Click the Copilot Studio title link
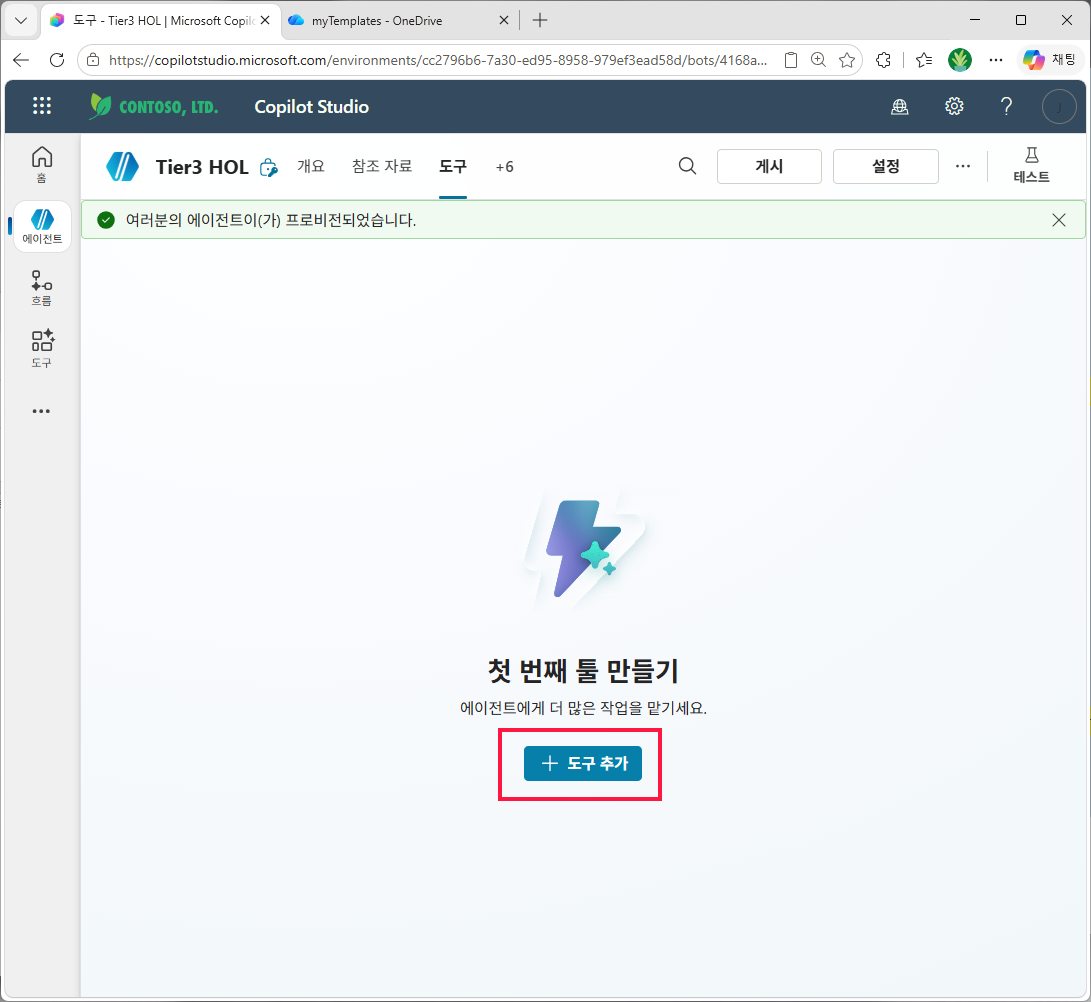1091x1002 pixels. tap(312, 106)
